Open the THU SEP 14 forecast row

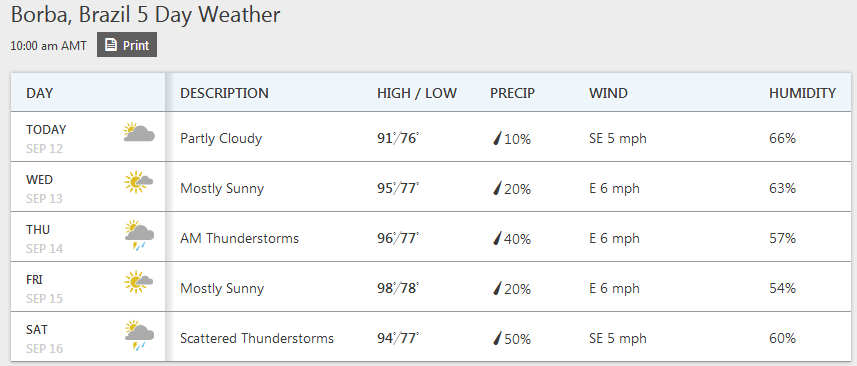tap(431, 237)
